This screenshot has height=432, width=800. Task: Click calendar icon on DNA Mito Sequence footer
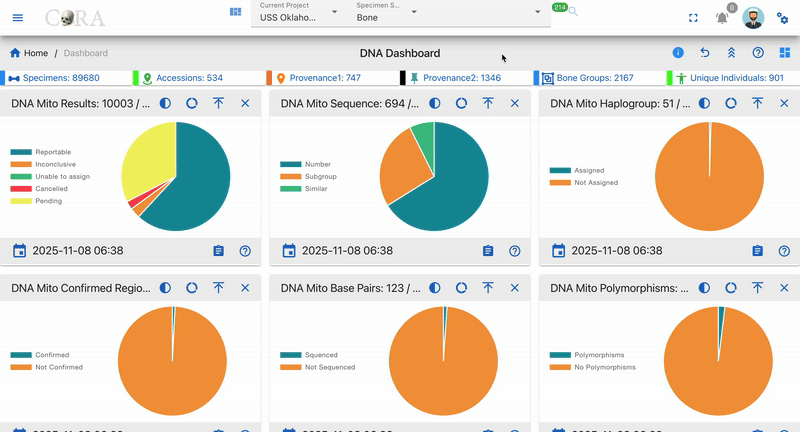tap(289, 251)
